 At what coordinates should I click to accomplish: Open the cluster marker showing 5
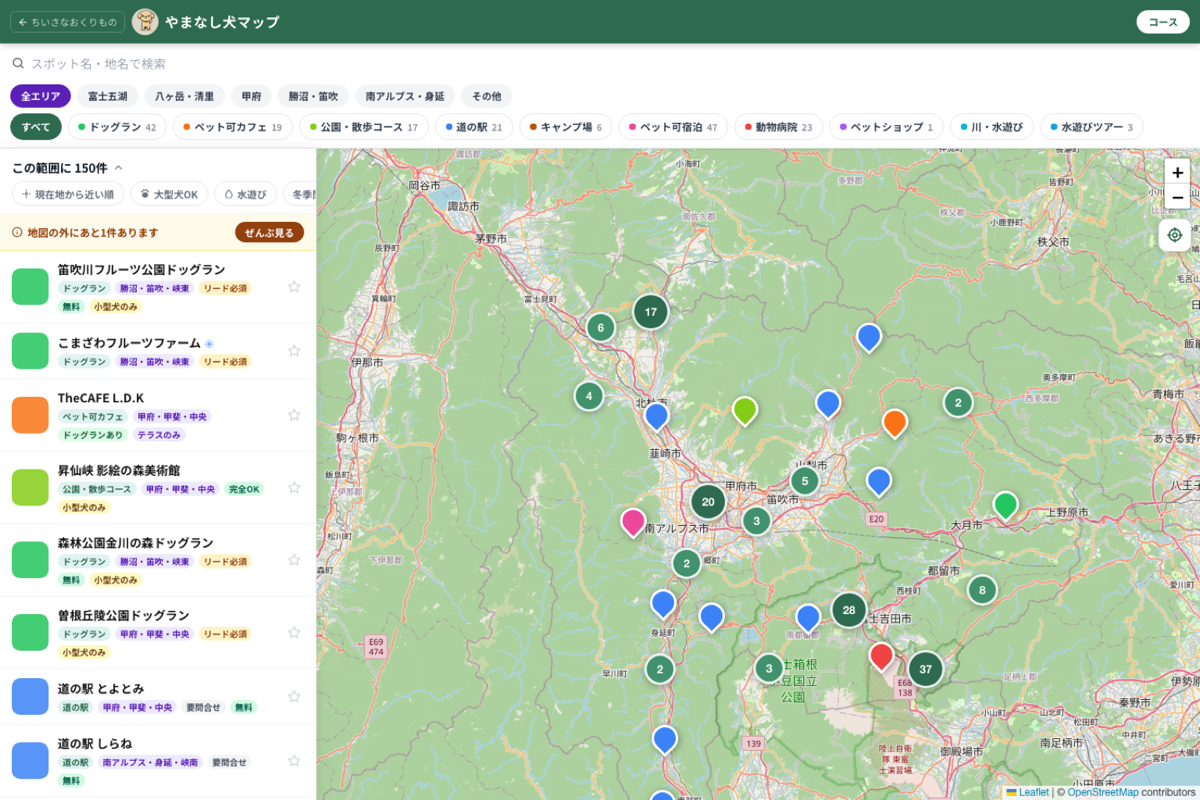(x=804, y=481)
